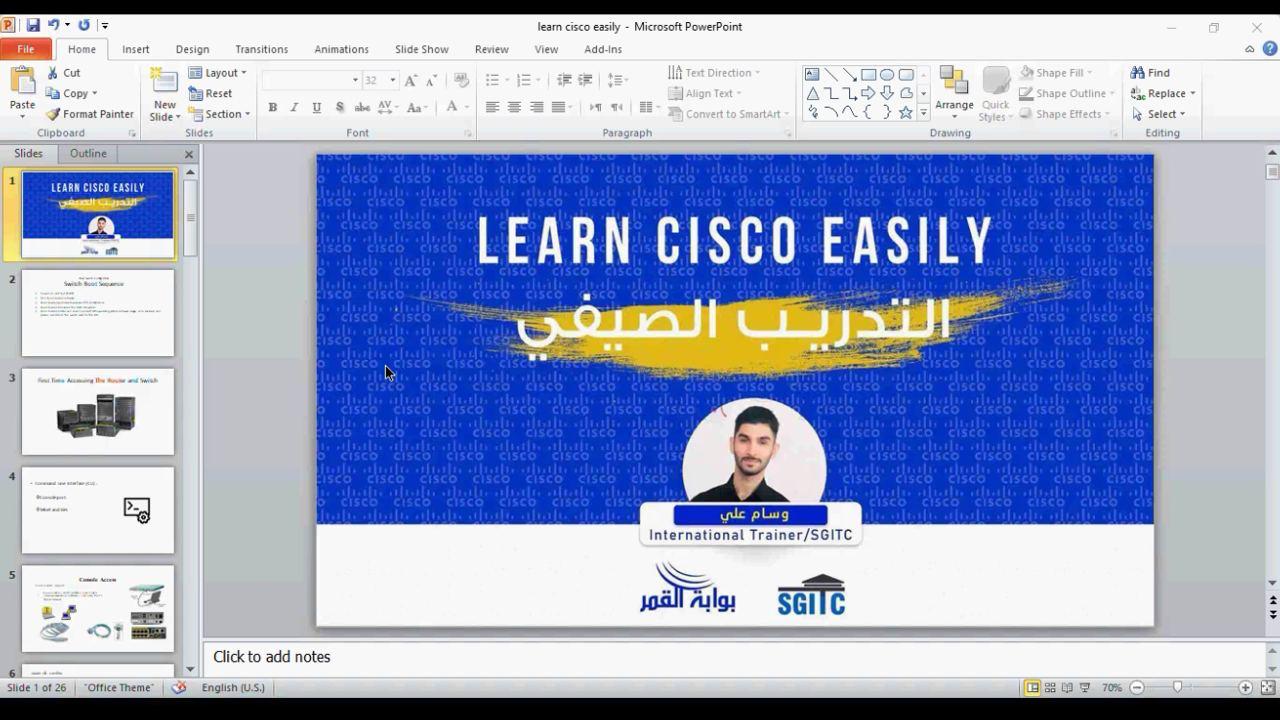Image resolution: width=1280 pixels, height=720 pixels.
Task: Click the spell check icon in status bar
Action: (179, 688)
